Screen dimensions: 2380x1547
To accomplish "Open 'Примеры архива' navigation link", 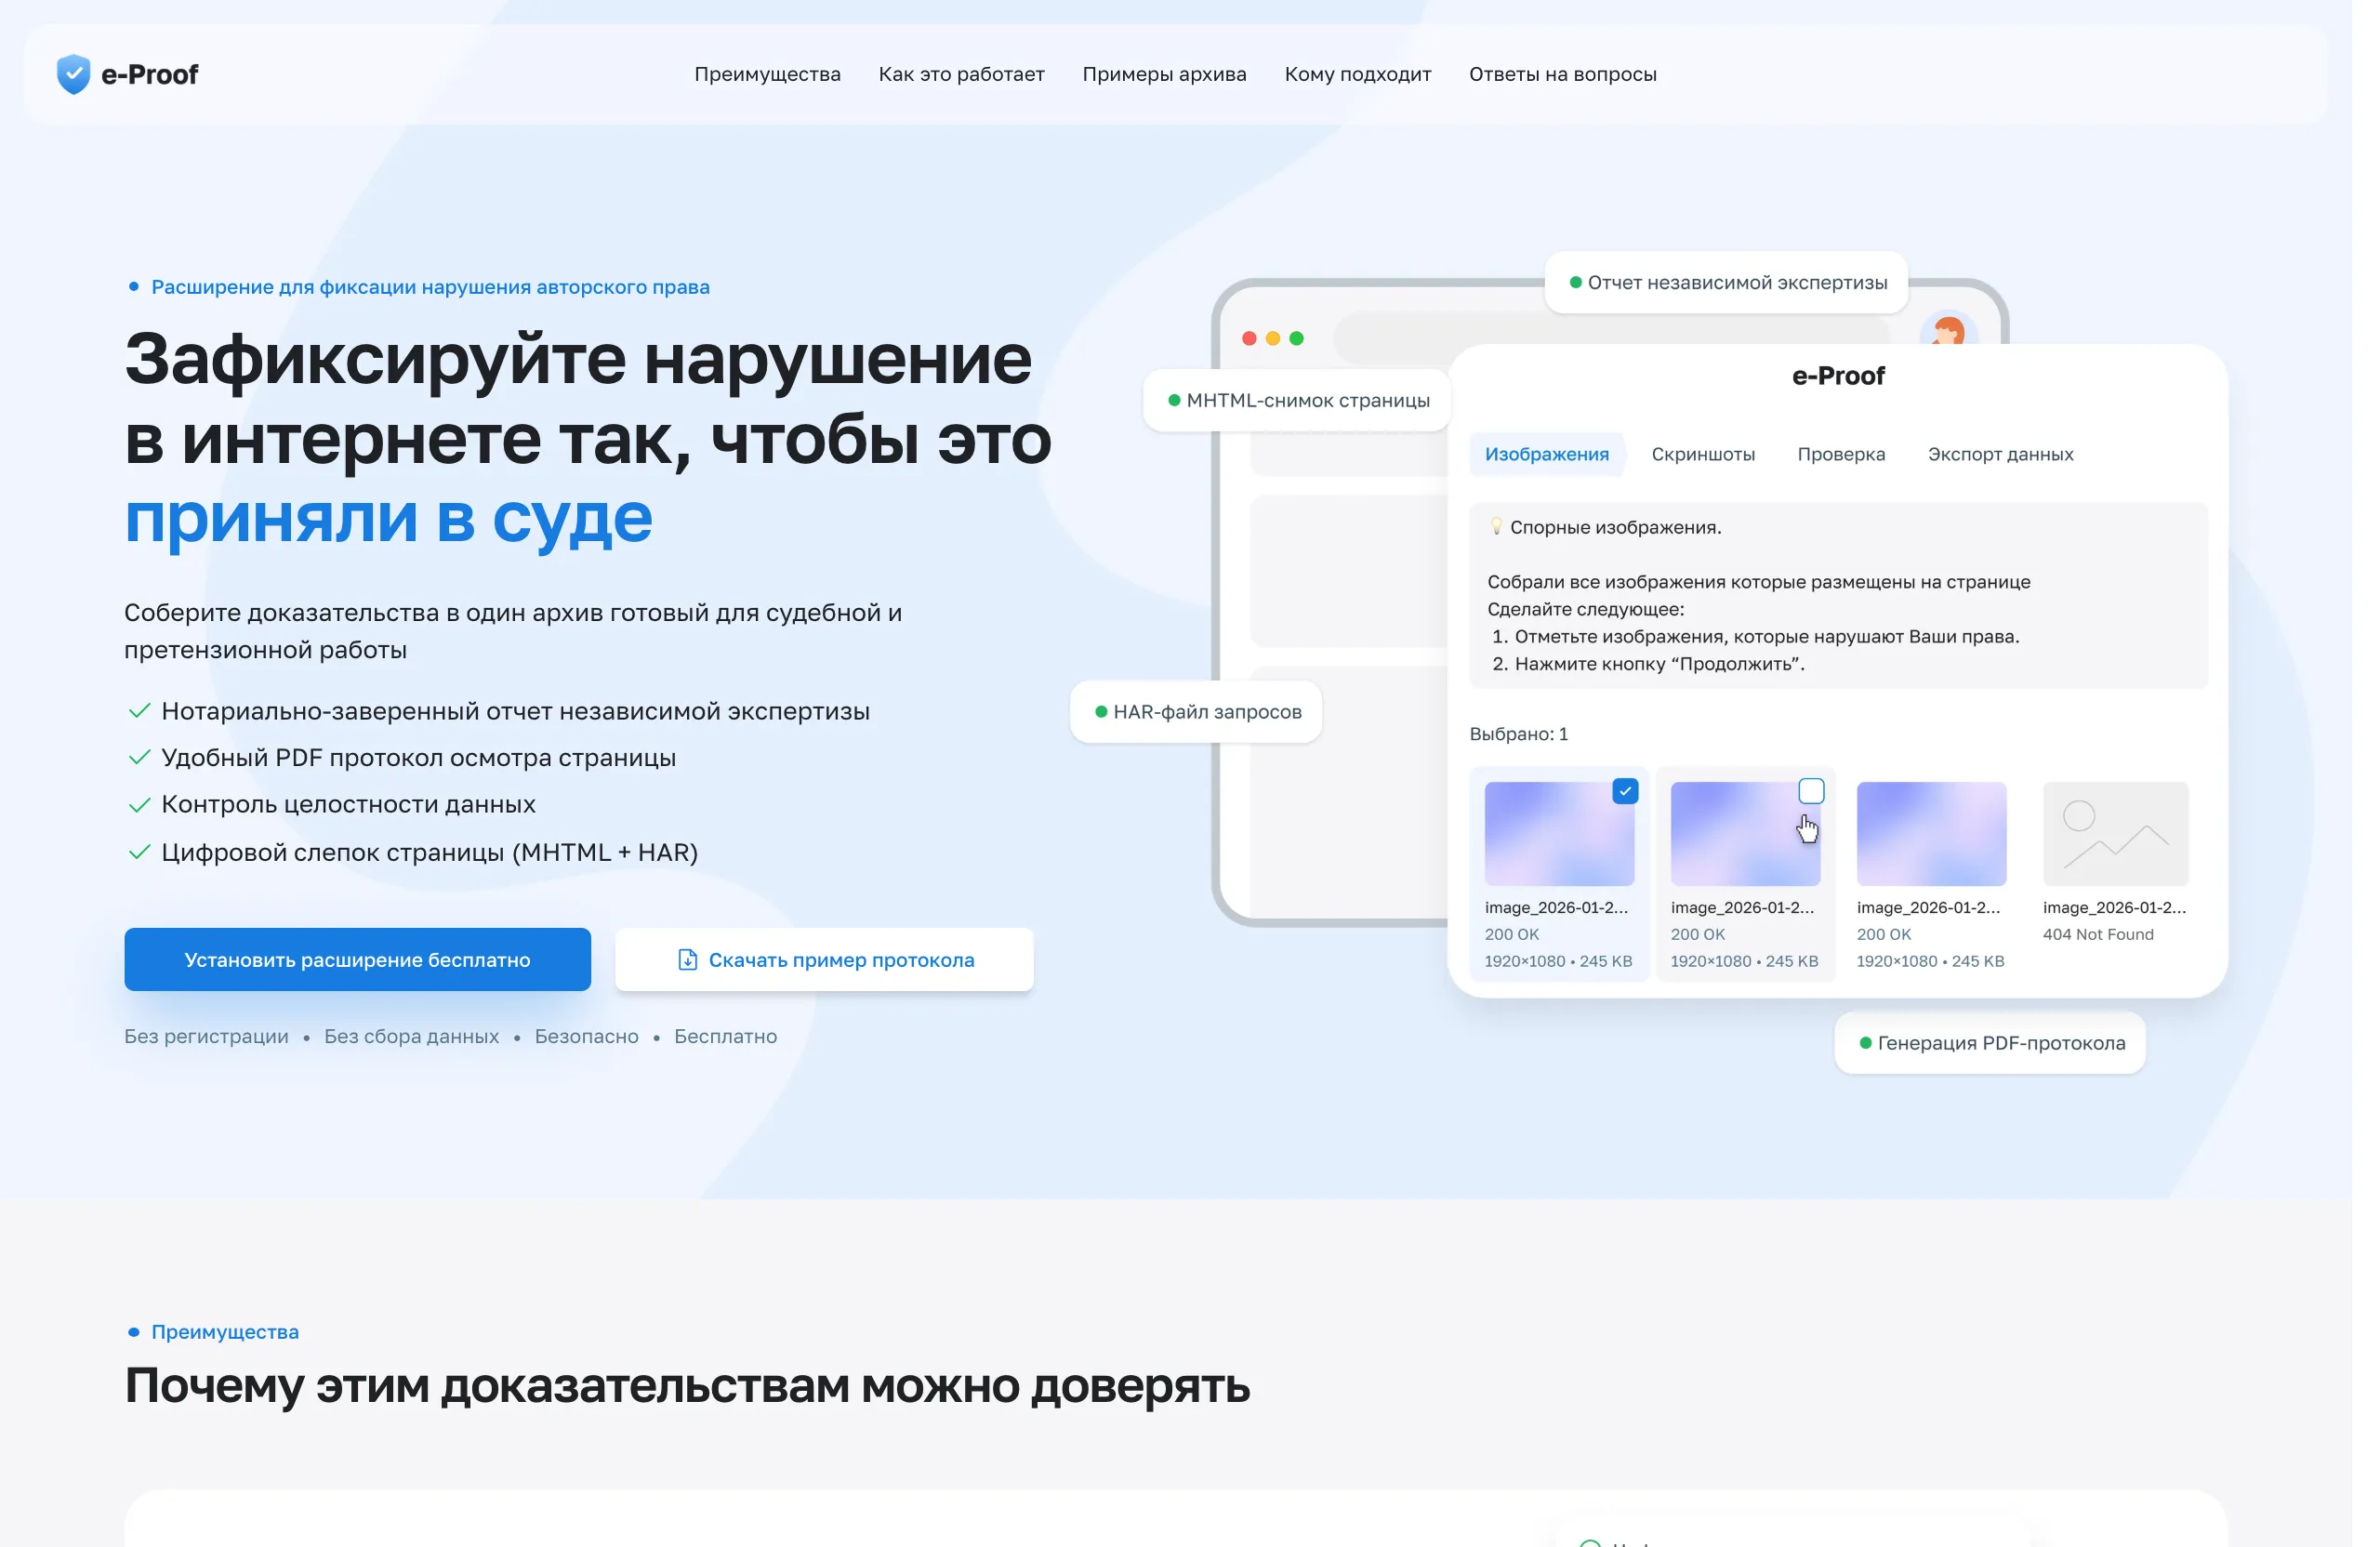I will 1165,74.
